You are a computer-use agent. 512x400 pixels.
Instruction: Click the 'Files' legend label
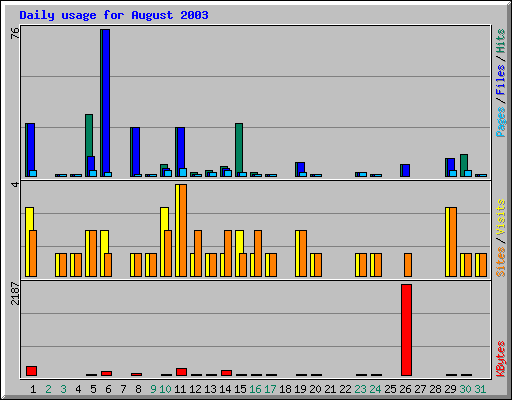[x=501, y=80]
